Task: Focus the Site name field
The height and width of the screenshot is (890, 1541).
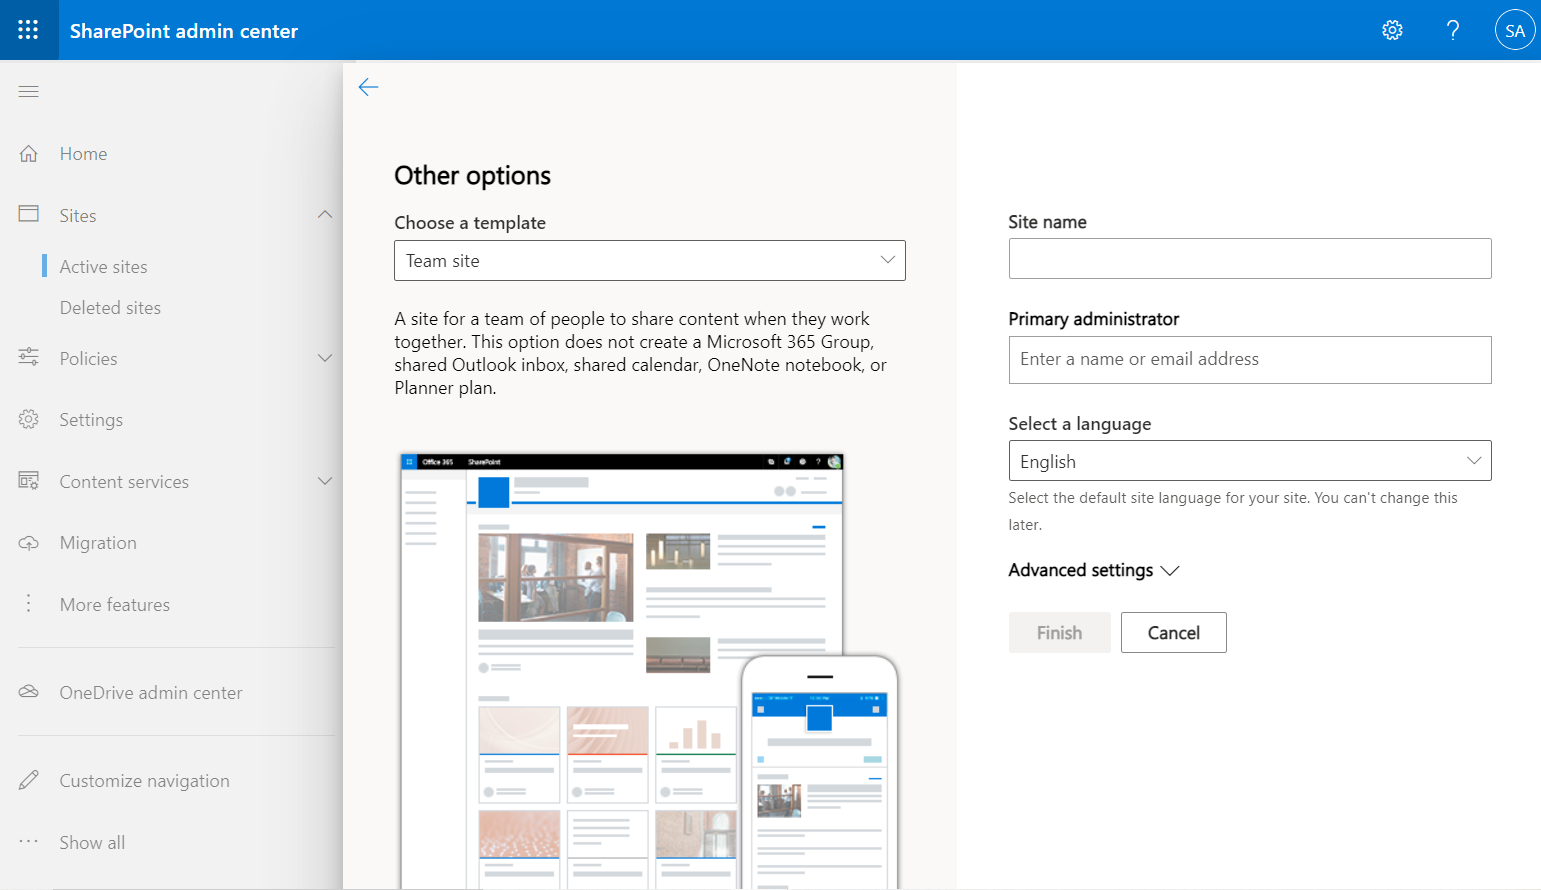Action: click(x=1250, y=258)
